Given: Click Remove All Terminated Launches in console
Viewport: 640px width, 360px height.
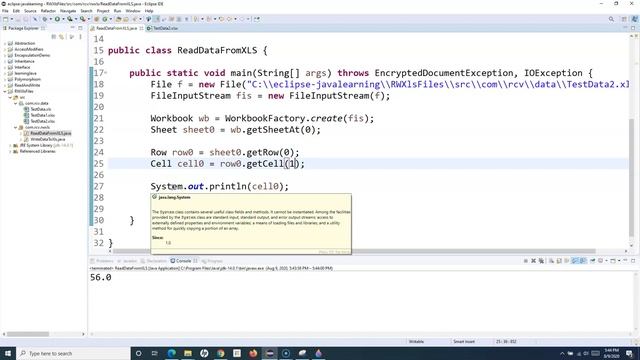Looking at the screenshot, I should 541,261.
